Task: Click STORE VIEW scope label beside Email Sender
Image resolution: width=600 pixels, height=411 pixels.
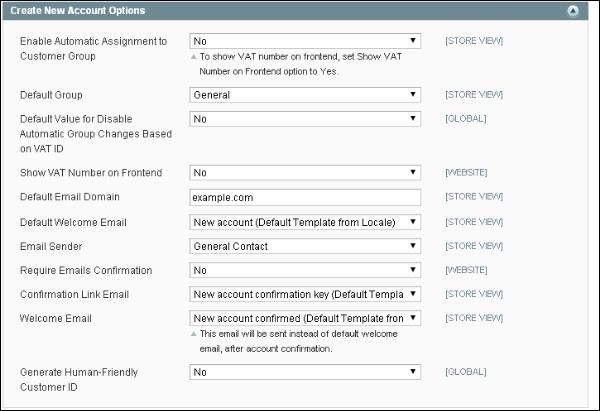Action: click(x=474, y=246)
